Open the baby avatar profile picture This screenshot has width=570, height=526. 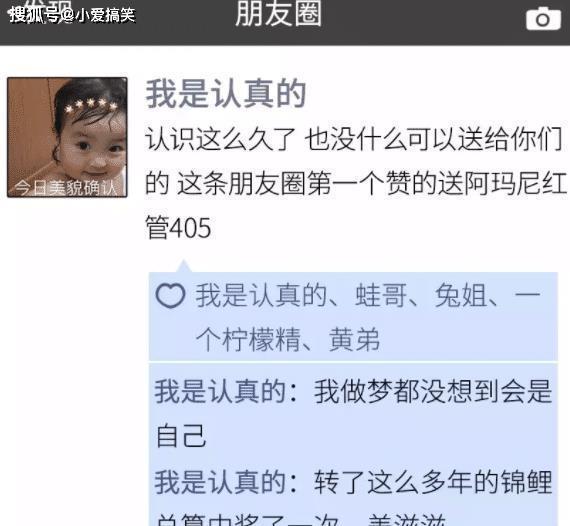(x=67, y=137)
